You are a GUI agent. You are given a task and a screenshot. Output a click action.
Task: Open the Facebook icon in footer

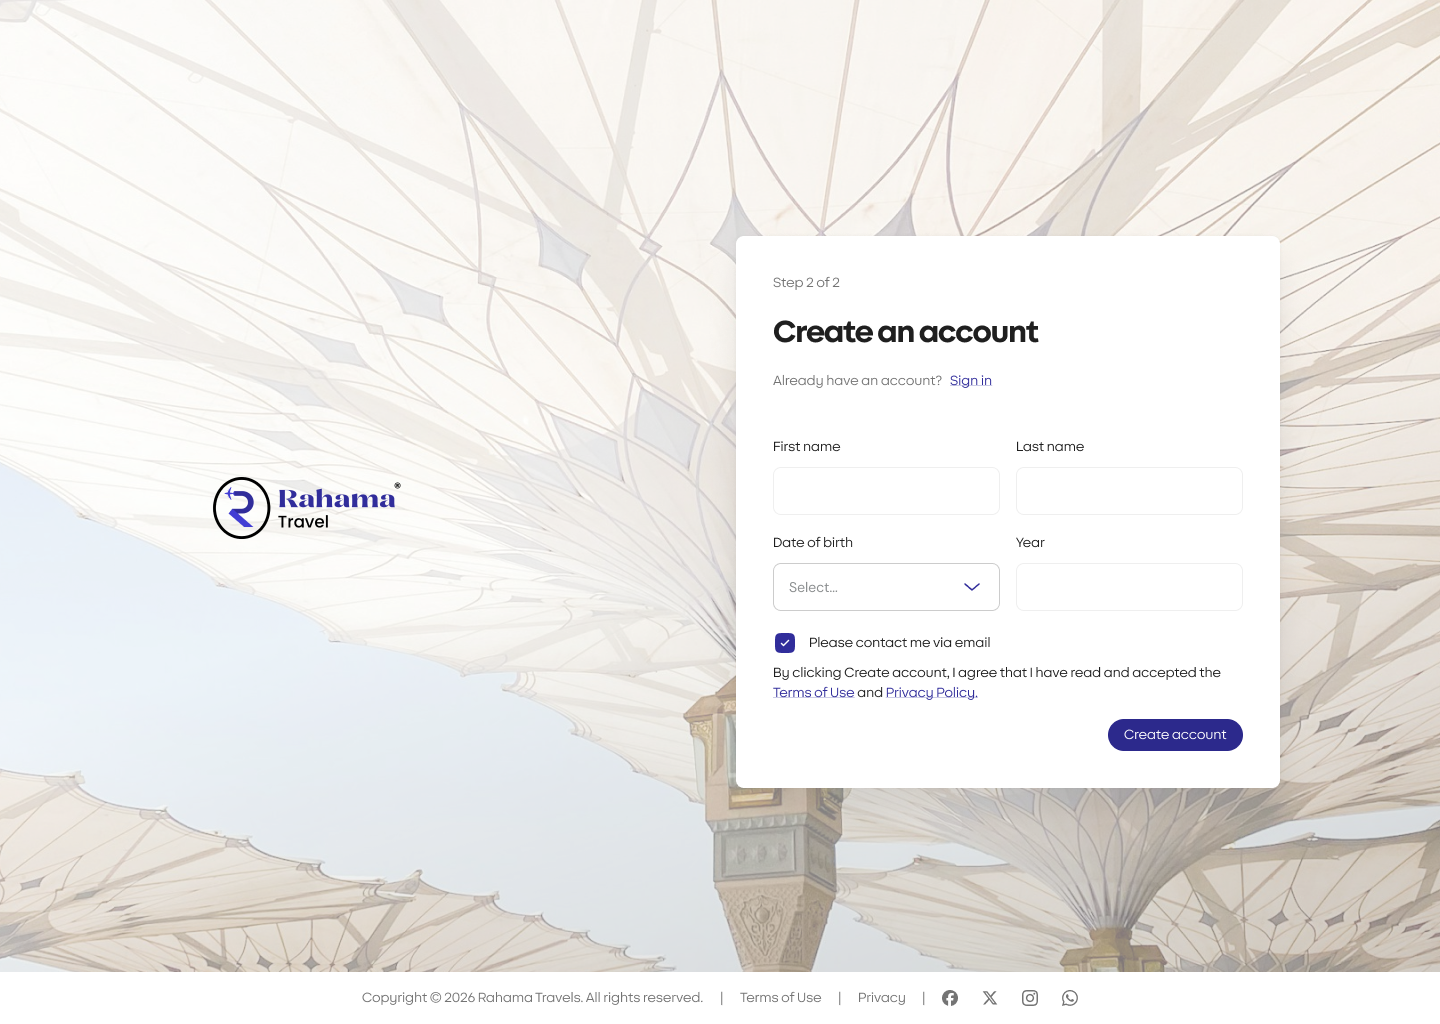(950, 998)
